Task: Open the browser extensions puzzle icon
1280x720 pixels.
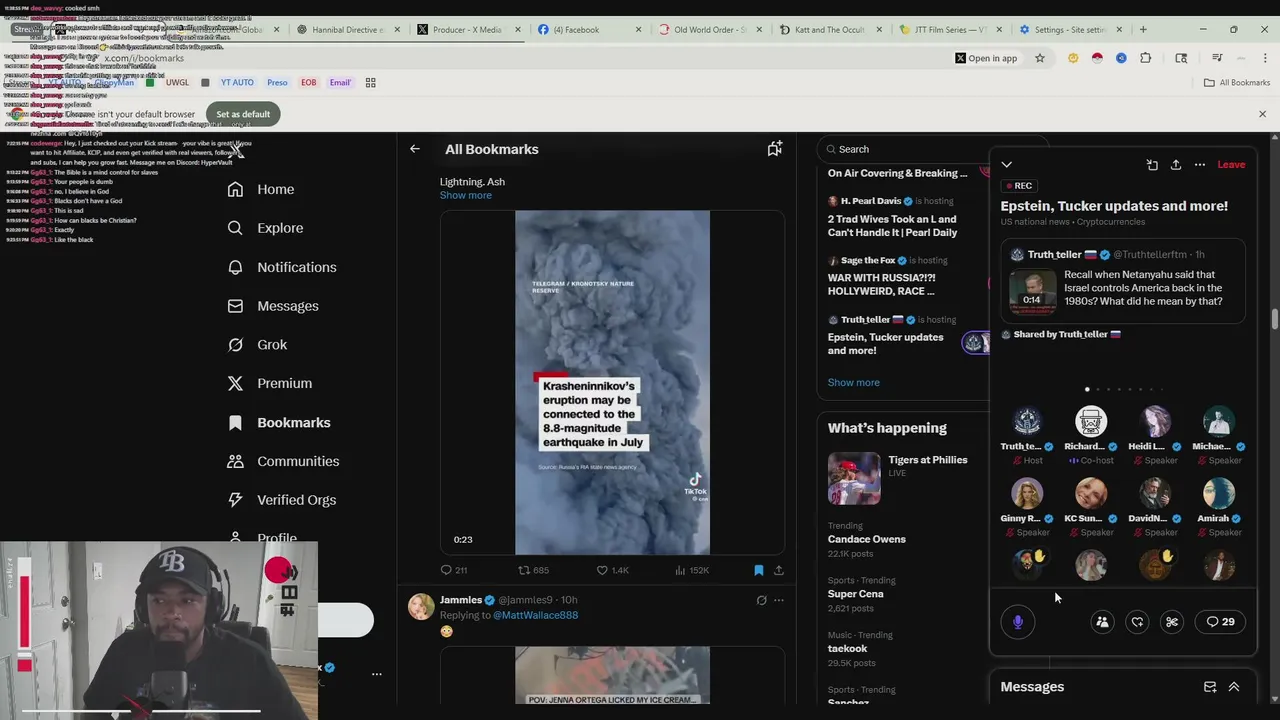Action: pos(1145,58)
